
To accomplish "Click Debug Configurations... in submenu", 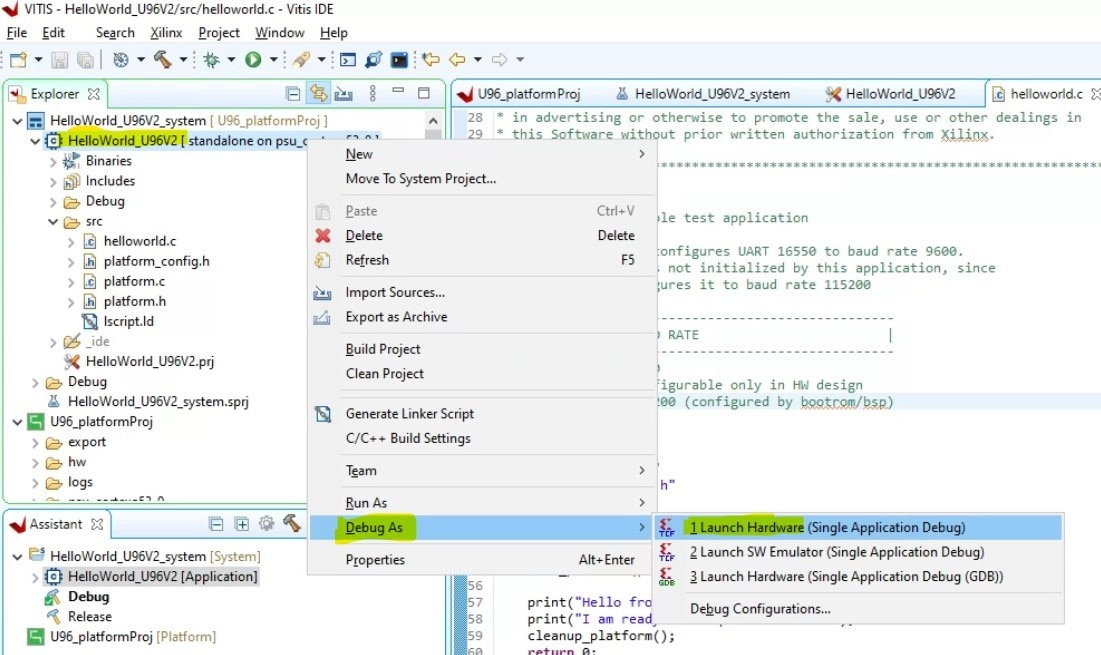I will (x=760, y=609).
